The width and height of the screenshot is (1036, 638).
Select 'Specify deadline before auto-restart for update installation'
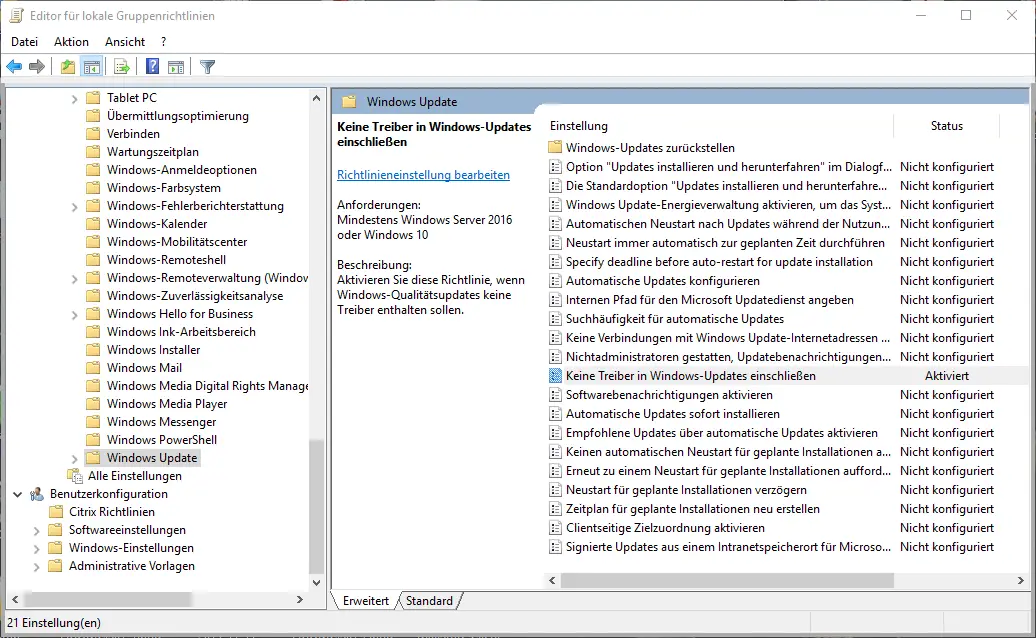[x=719, y=262]
